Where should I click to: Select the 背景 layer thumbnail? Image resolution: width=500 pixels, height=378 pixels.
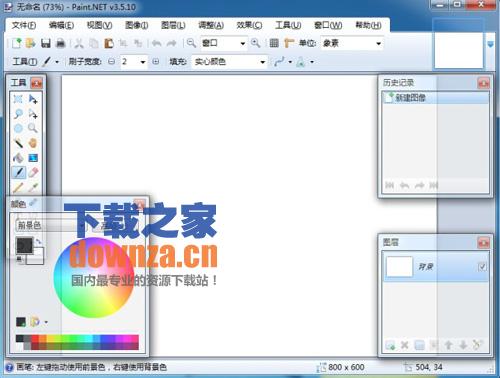(x=399, y=267)
